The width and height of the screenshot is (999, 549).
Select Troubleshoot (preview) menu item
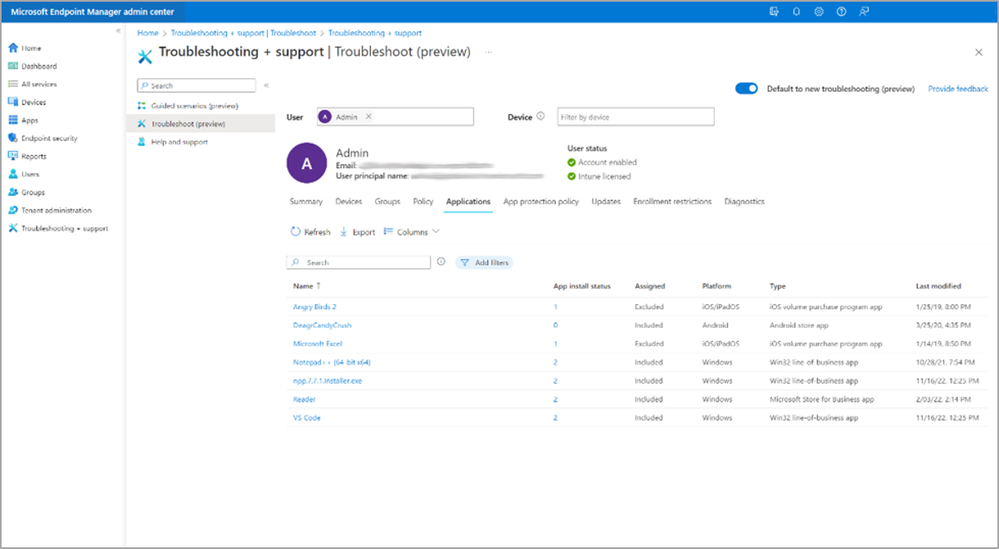tap(201, 124)
